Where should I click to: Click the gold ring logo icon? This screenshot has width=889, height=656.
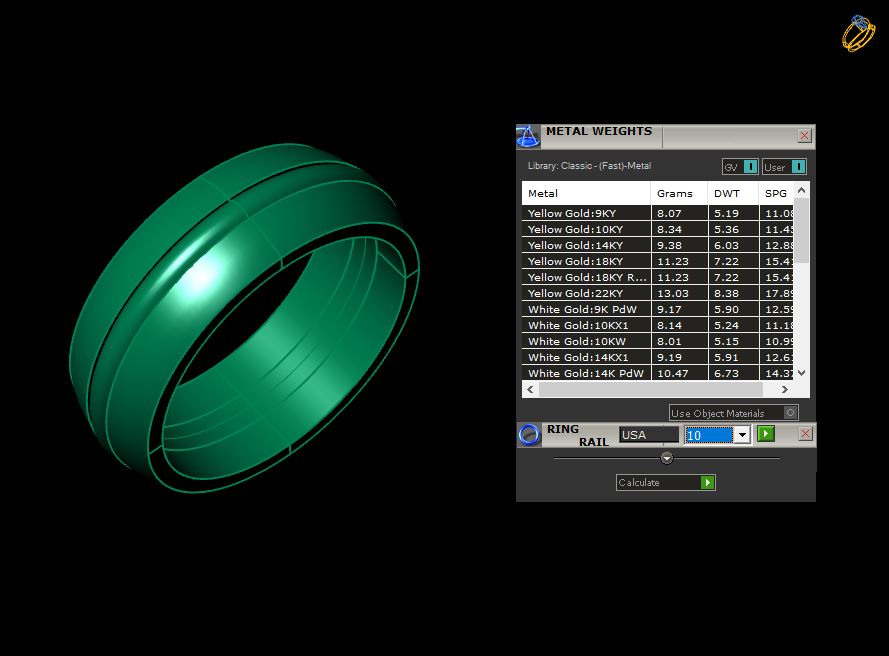858,33
